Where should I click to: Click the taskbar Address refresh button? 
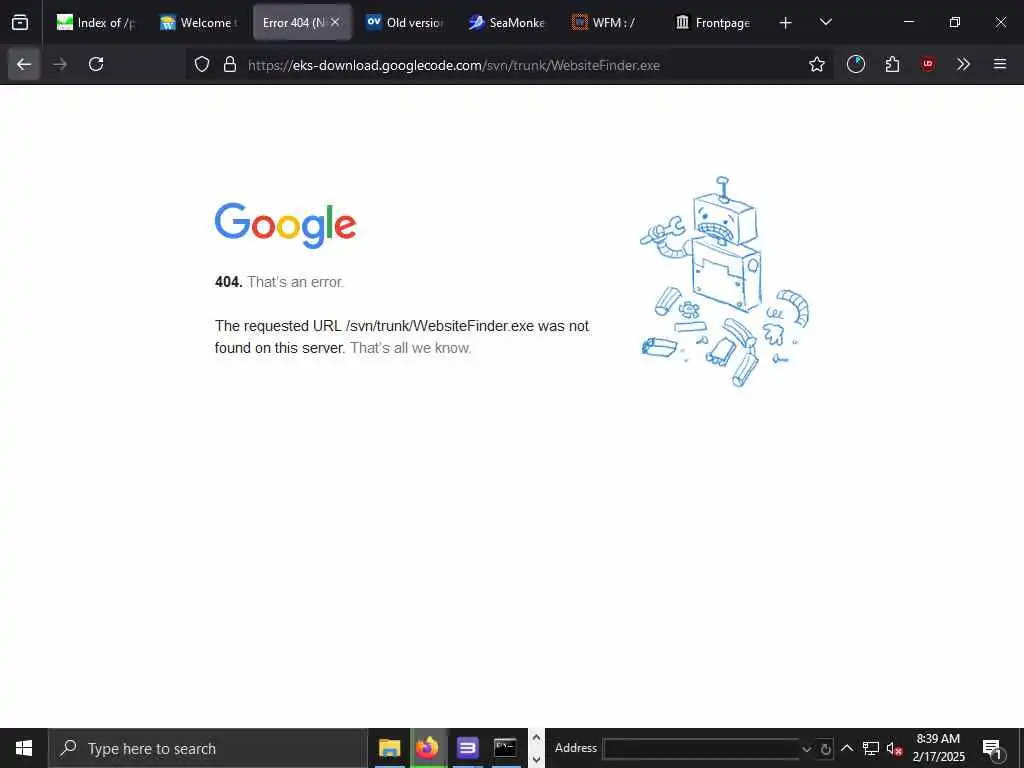[x=825, y=749]
